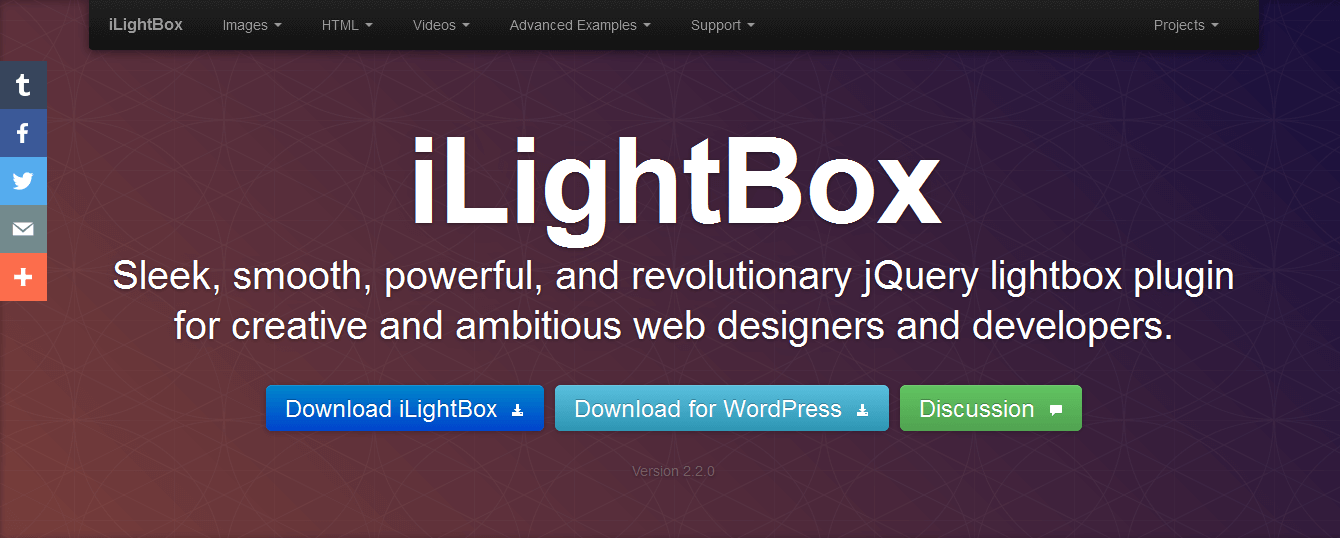Click the Version 2.2.0 text
Screen dimensions: 1340x538
[673, 471]
